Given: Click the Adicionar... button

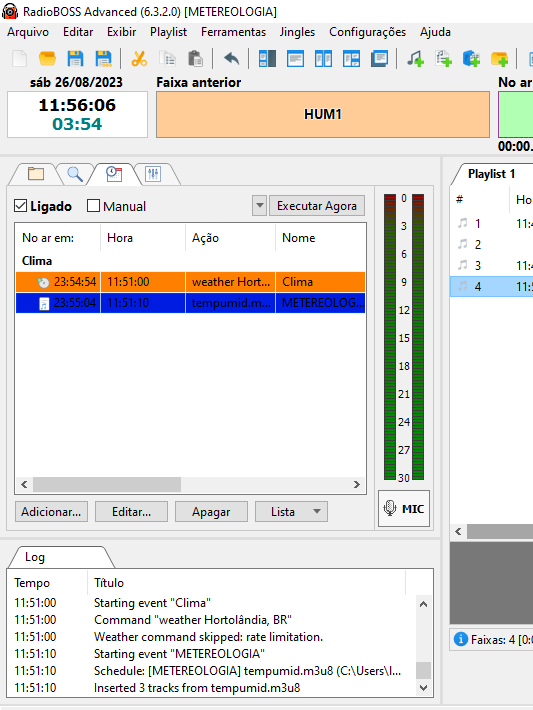Looking at the screenshot, I should (x=51, y=512).
